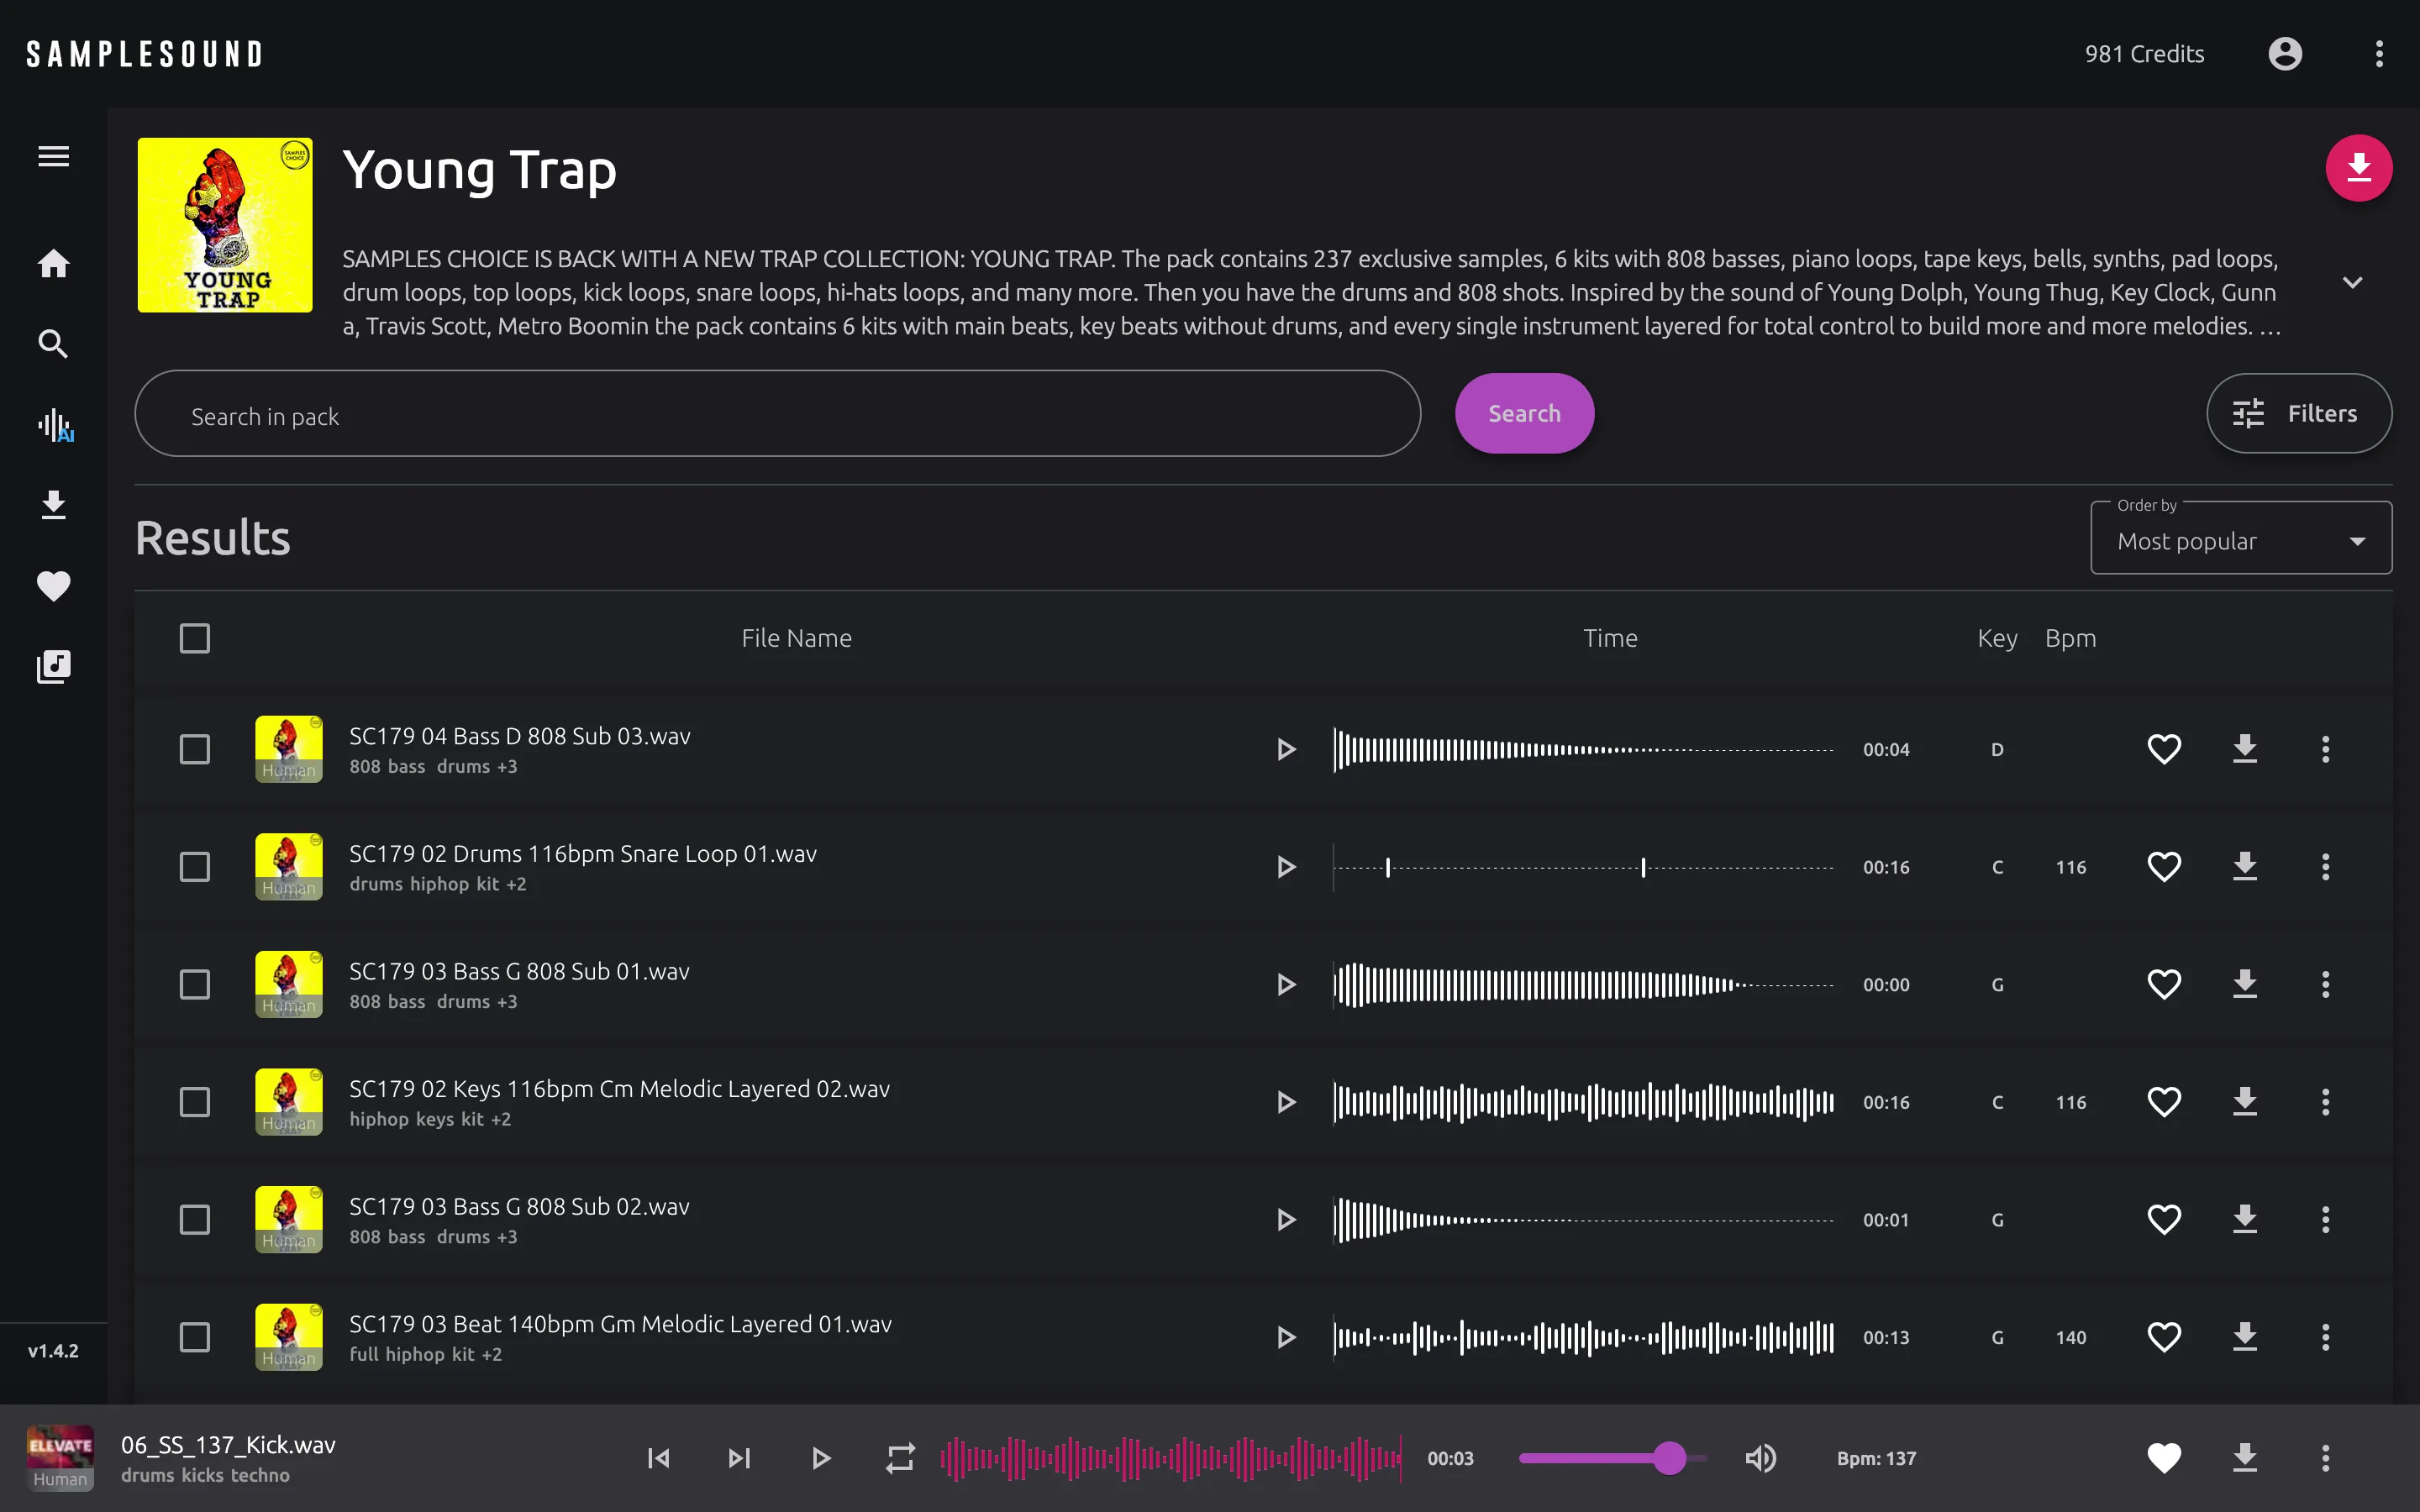Open the sidebar search page
This screenshot has width=2420, height=1512.
click(x=53, y=344)
